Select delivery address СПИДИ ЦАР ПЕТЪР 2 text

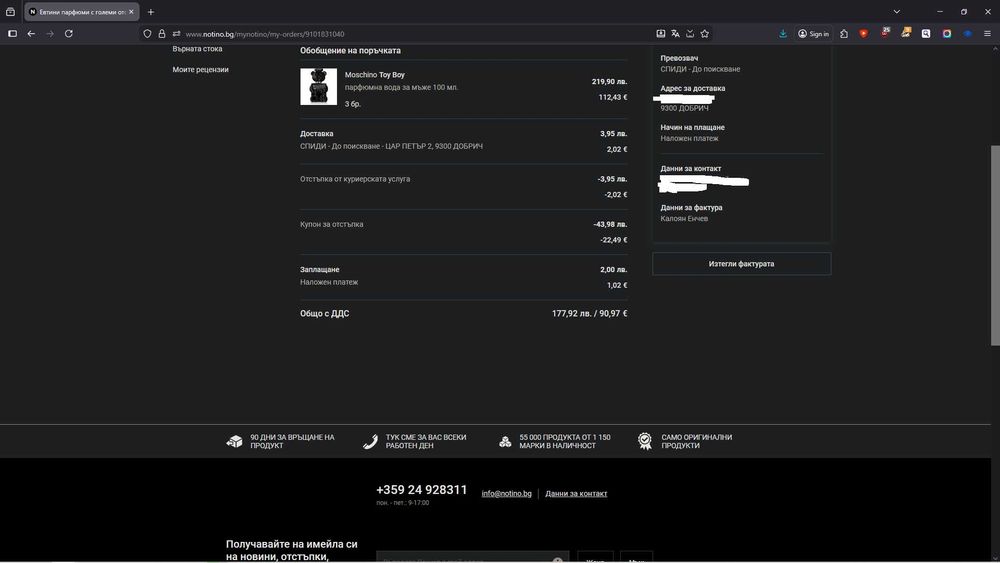392,146
